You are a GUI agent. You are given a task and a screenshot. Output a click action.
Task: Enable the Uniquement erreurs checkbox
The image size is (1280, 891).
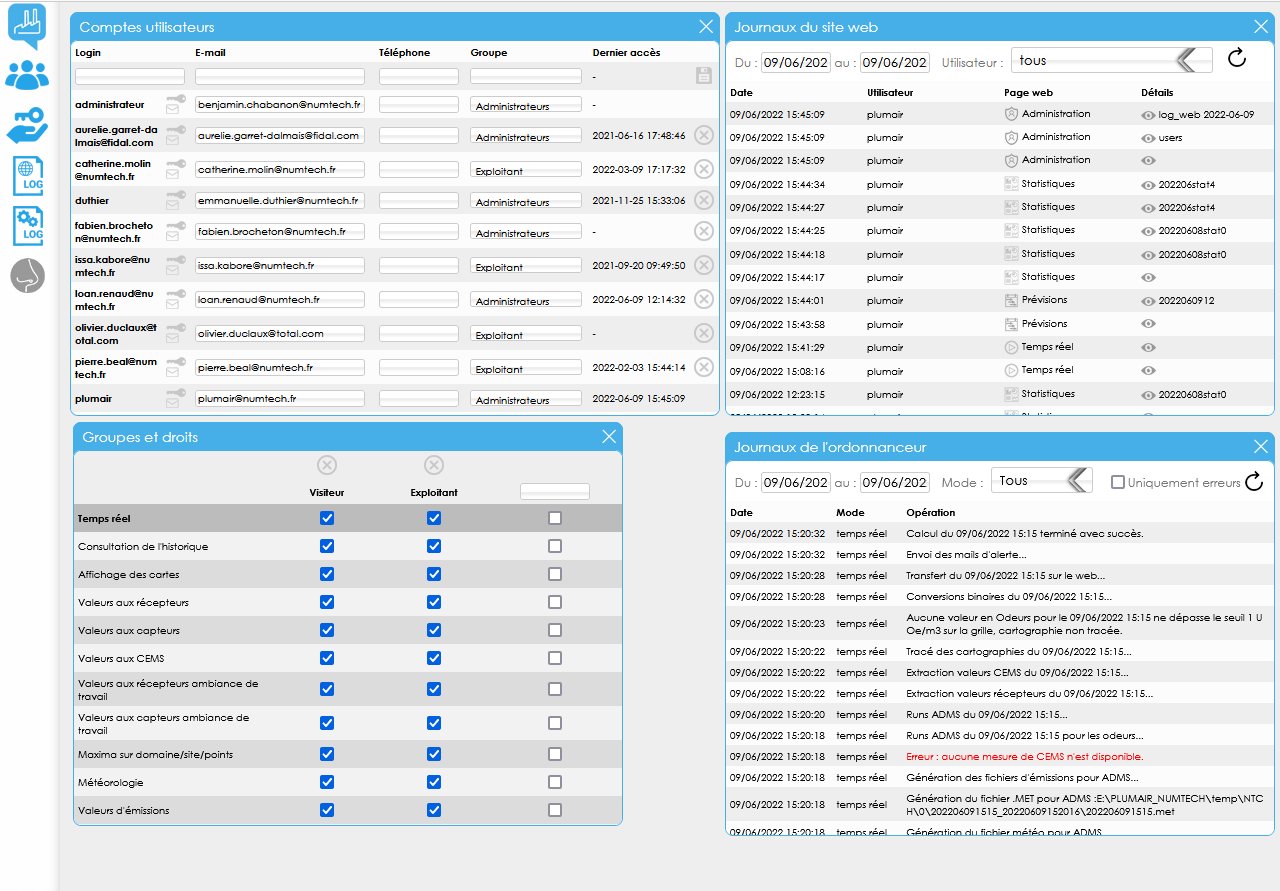[1118, 482]
